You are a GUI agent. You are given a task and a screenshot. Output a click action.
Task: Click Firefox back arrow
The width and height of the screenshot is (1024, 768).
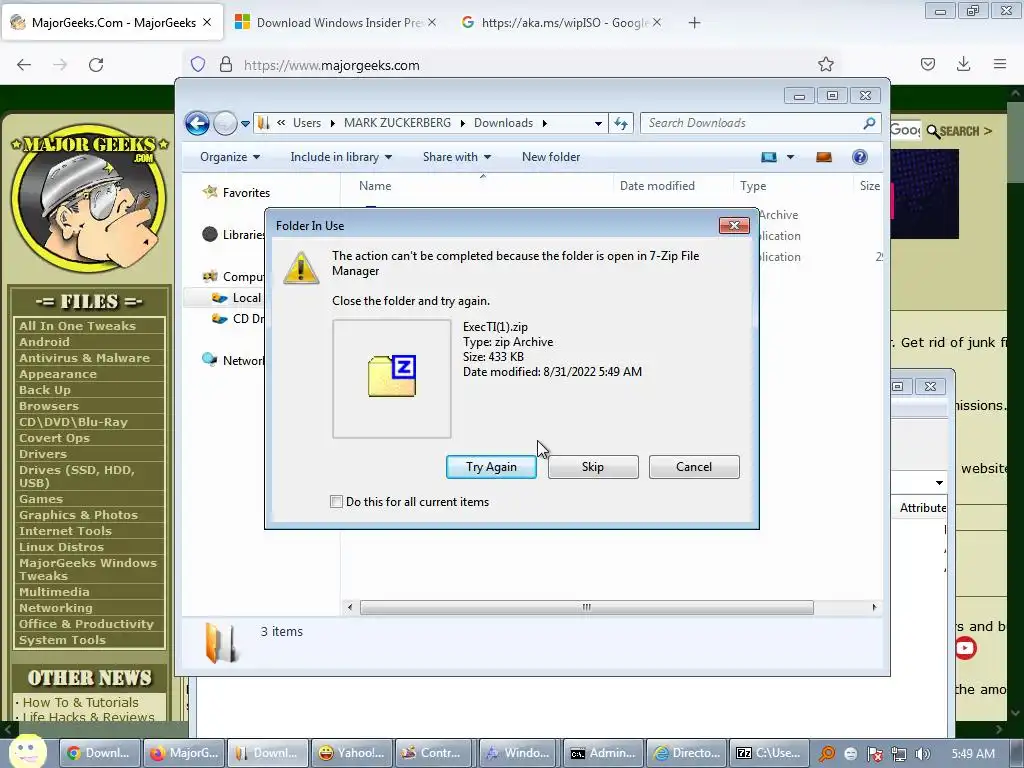coord(24,65)
